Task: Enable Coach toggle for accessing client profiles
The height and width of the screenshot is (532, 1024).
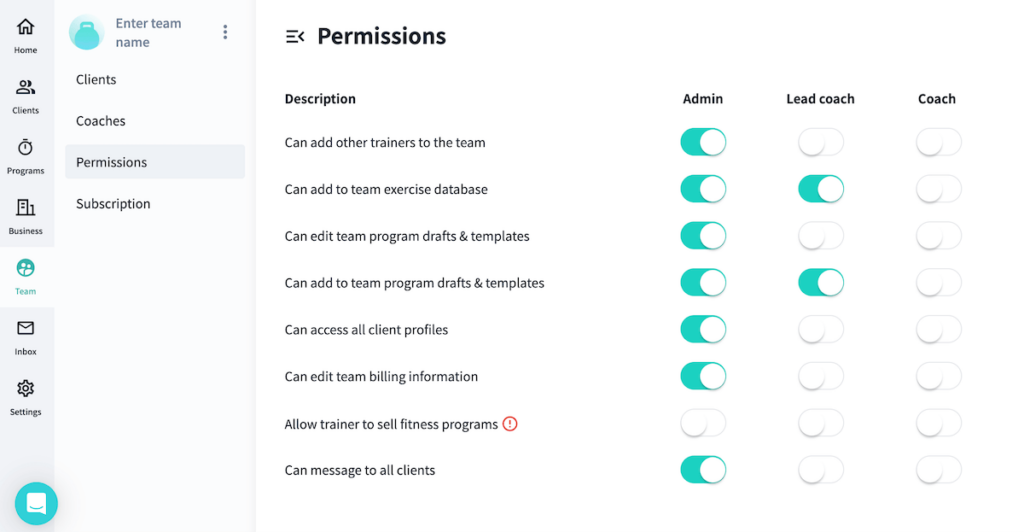Action: 938,330
